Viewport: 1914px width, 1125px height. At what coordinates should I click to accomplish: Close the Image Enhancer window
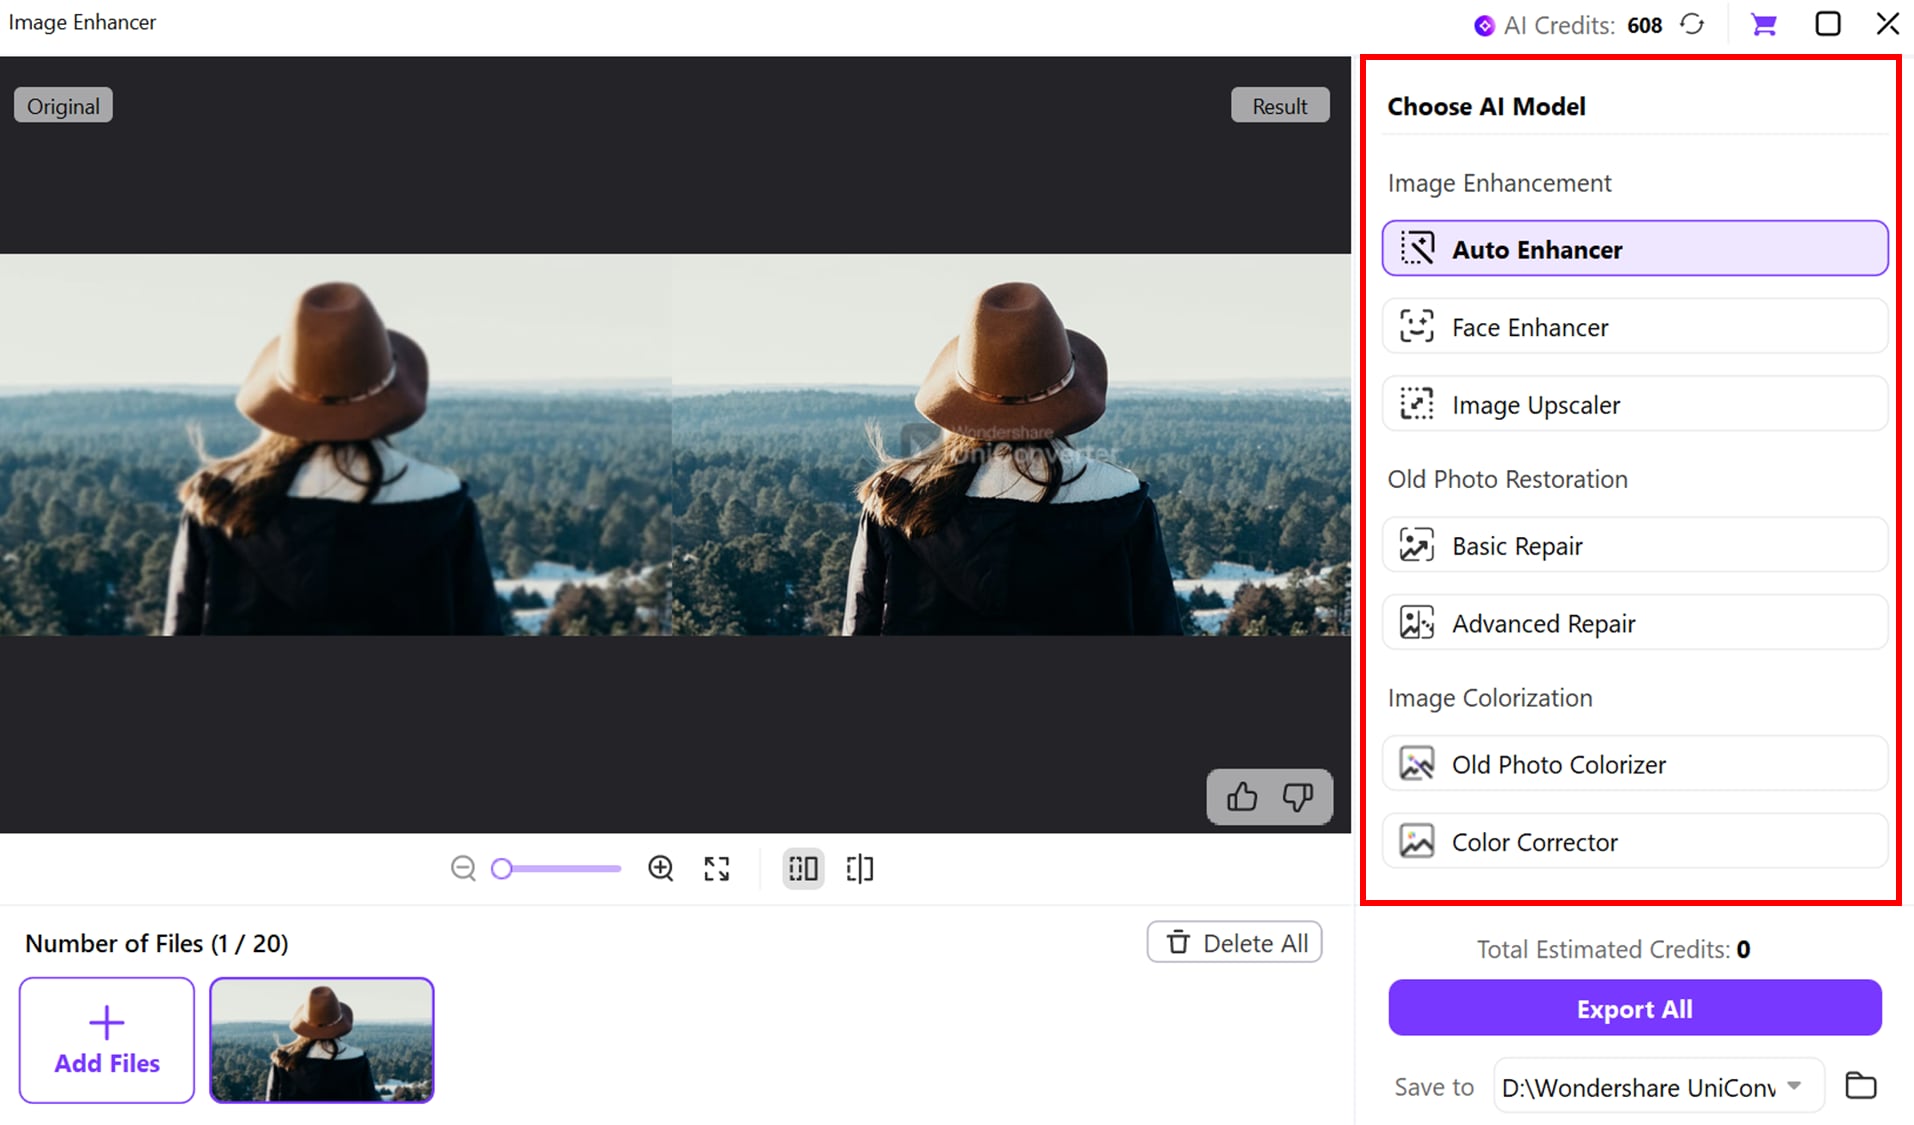coord(1887,24)
